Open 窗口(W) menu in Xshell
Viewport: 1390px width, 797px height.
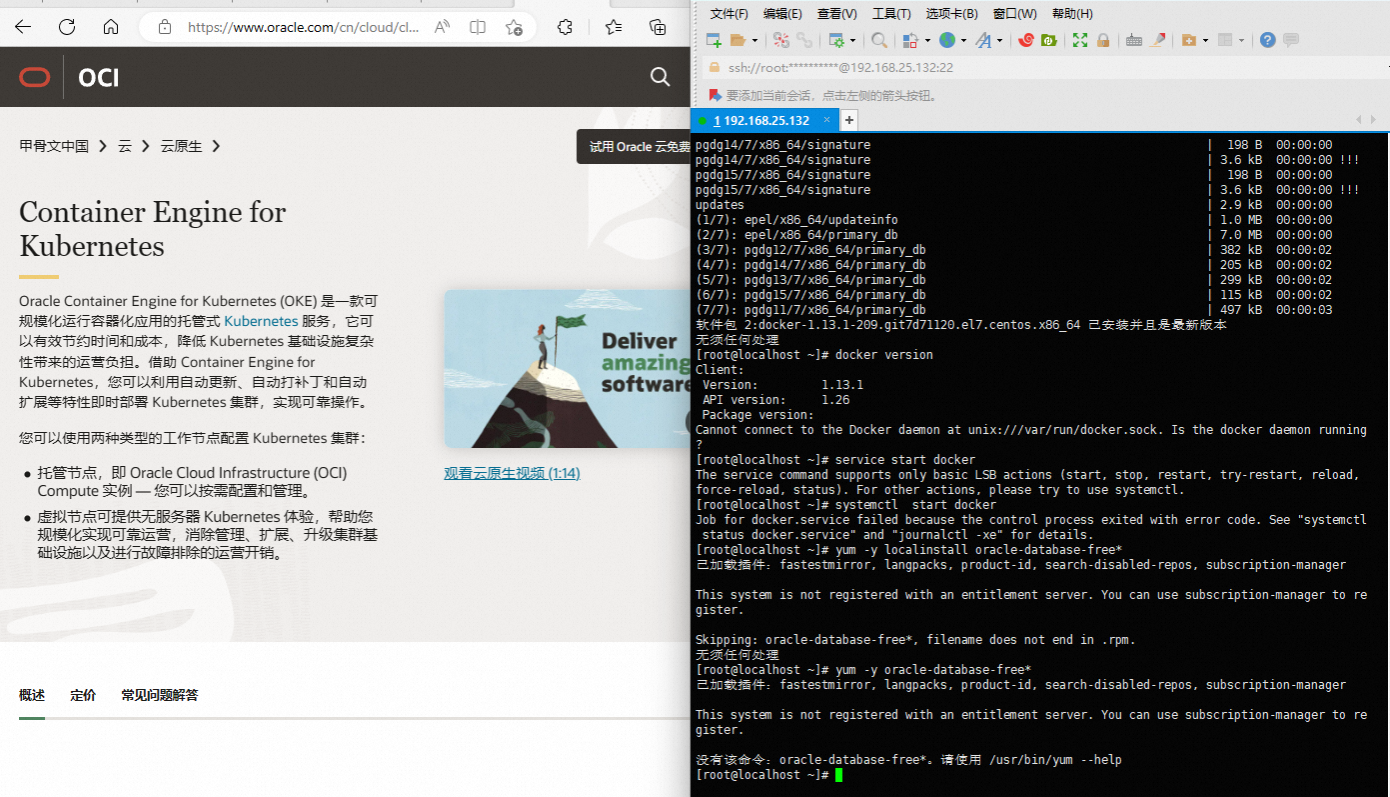coord(1015,13)
